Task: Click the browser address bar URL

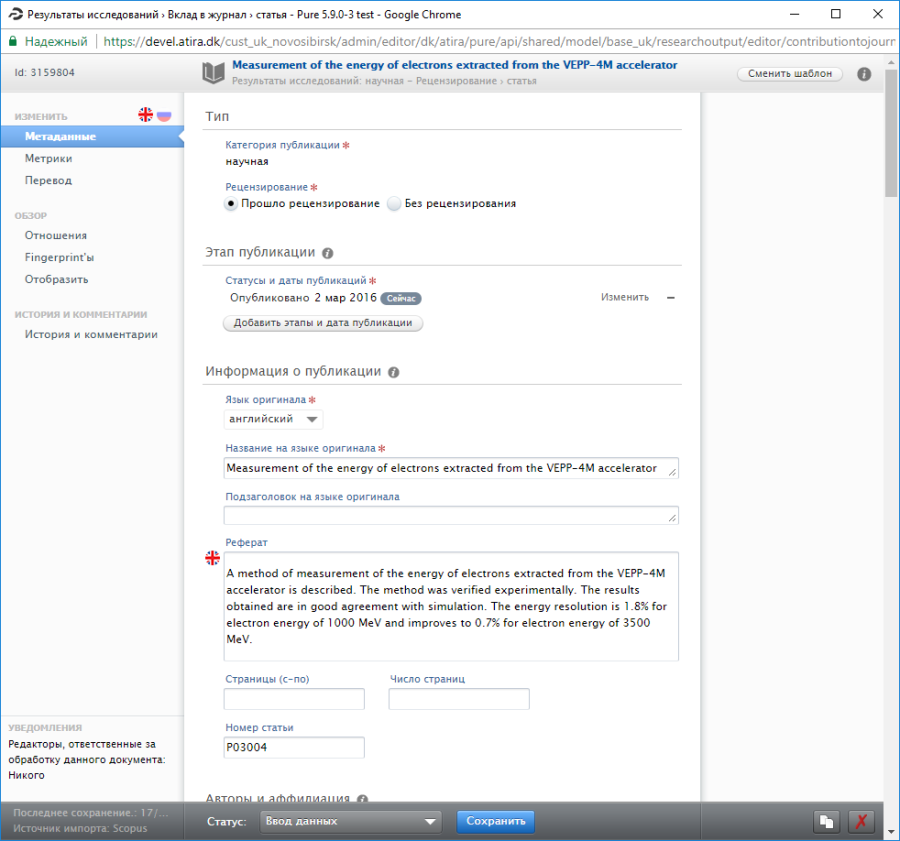Action: point(499,41)
